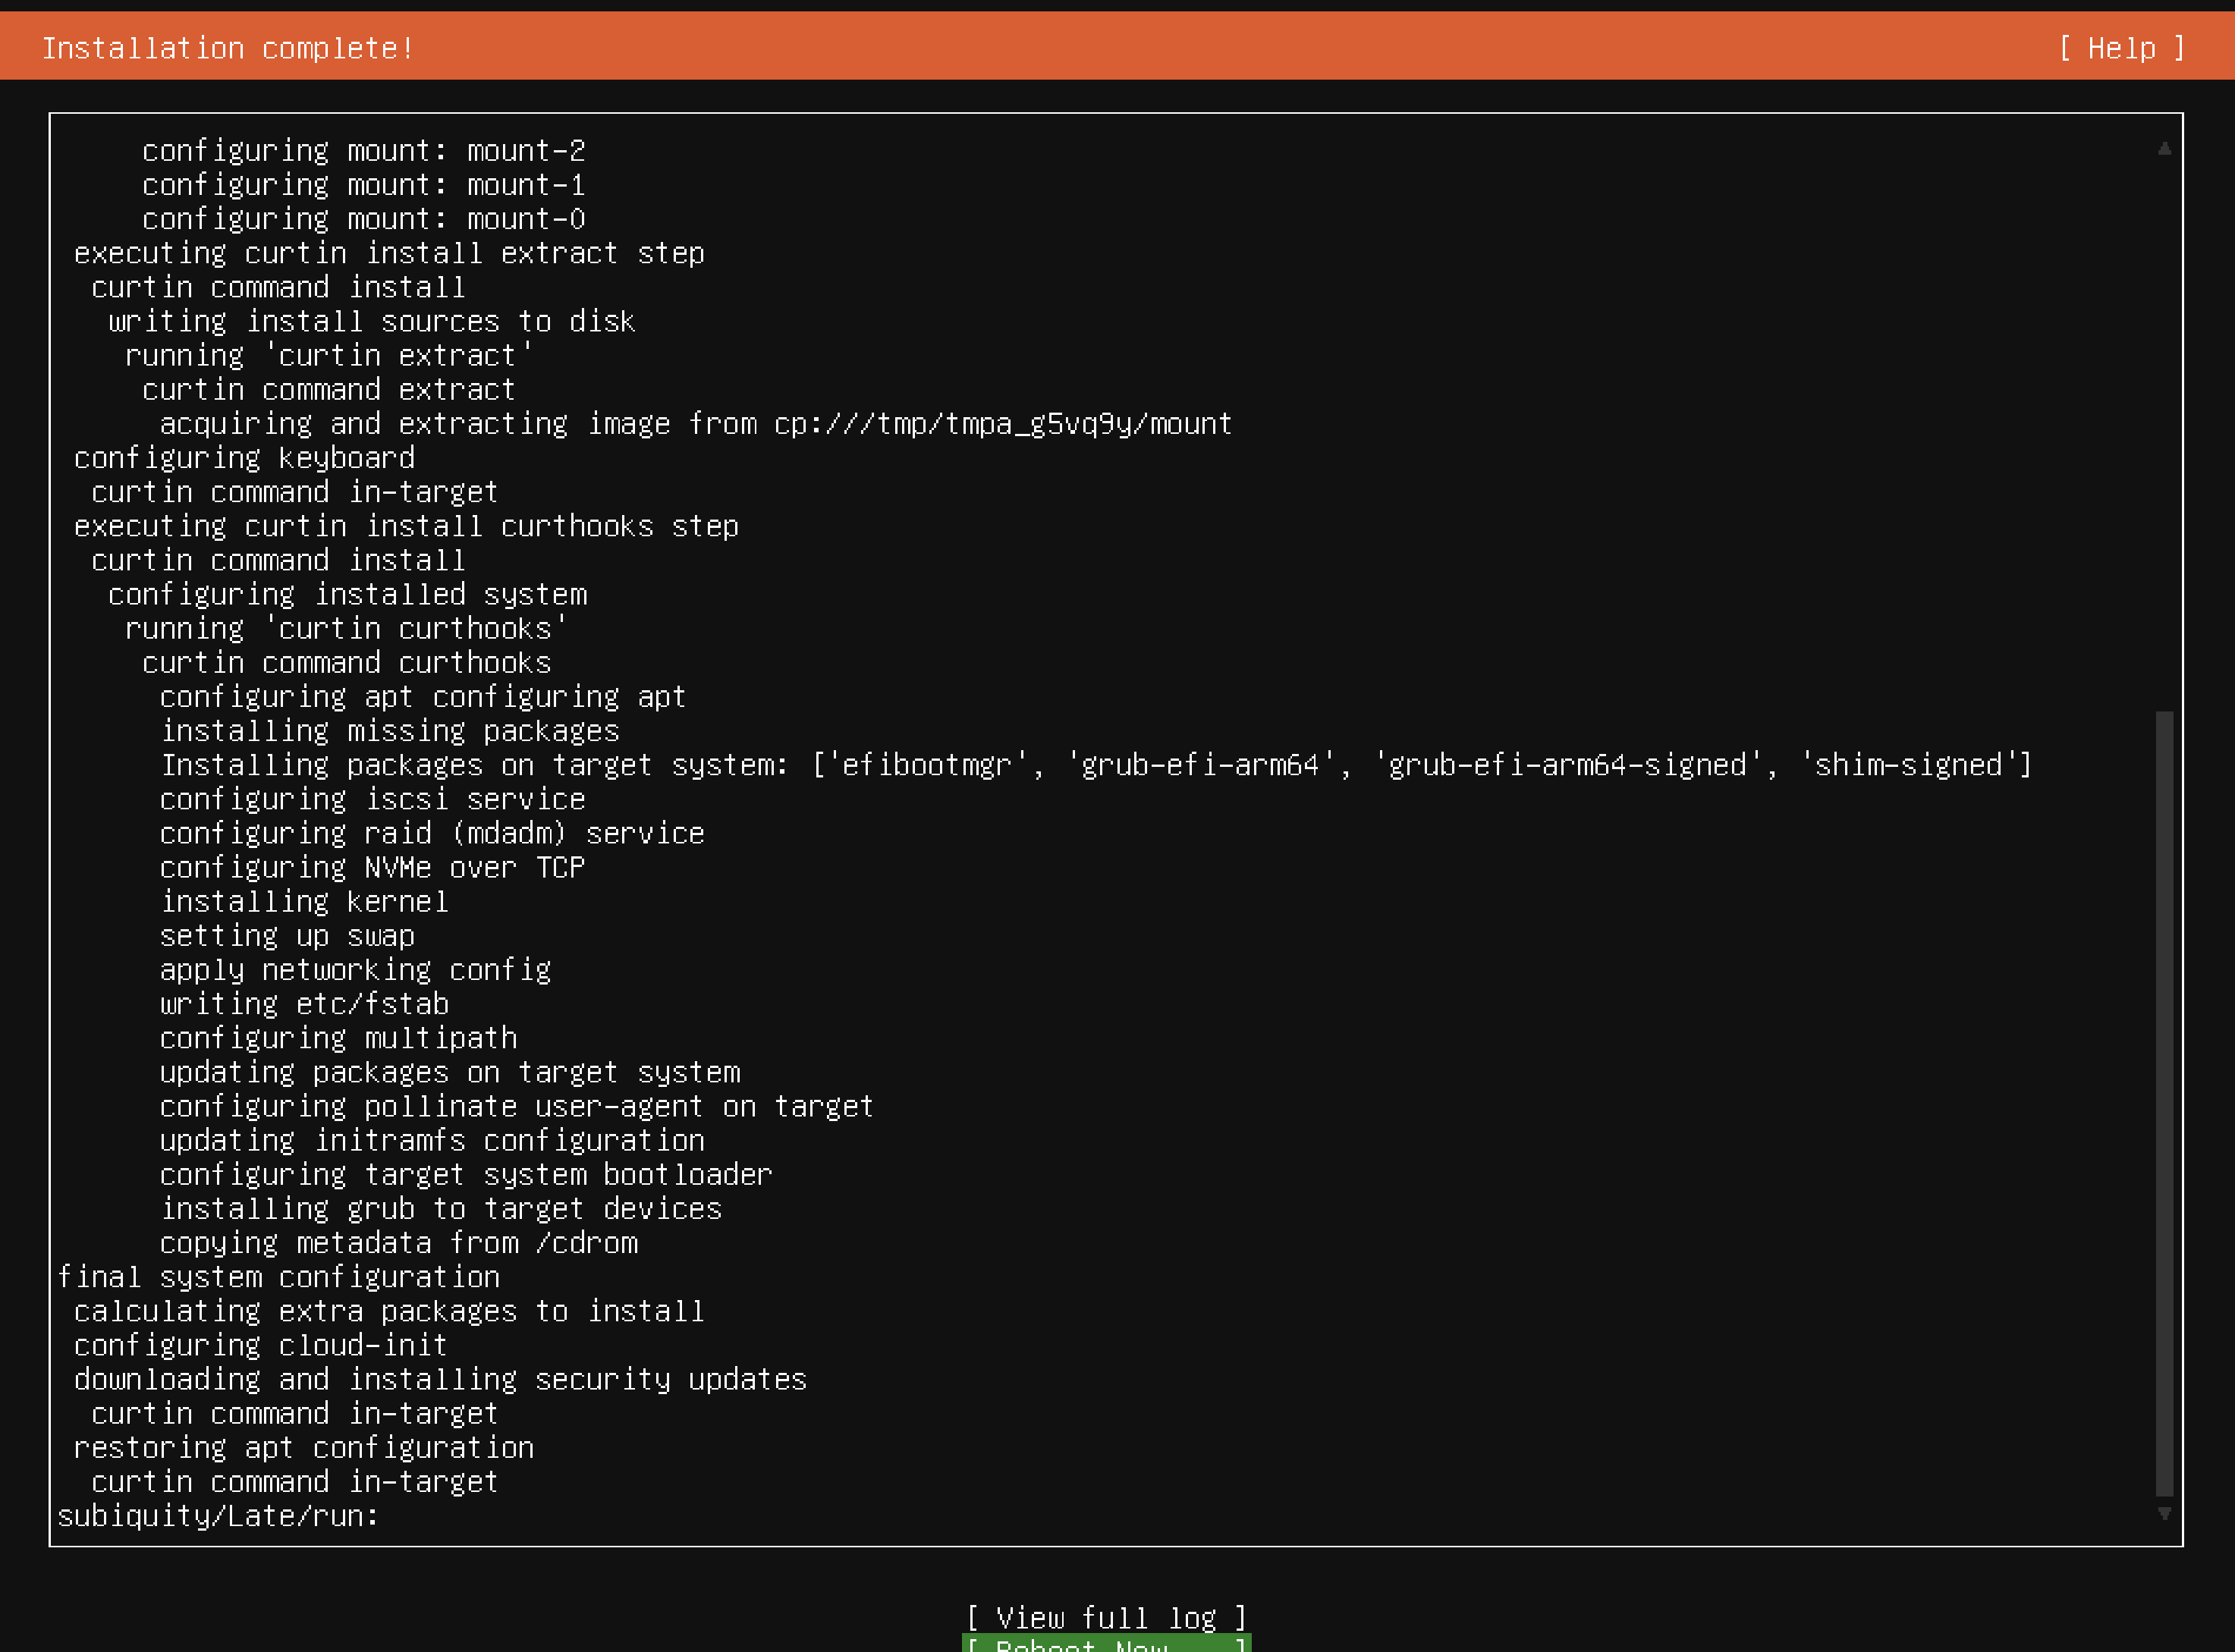The image size is (2235, 1652).
Task: Open the Help menu
Action: (x=2121, y=48)
